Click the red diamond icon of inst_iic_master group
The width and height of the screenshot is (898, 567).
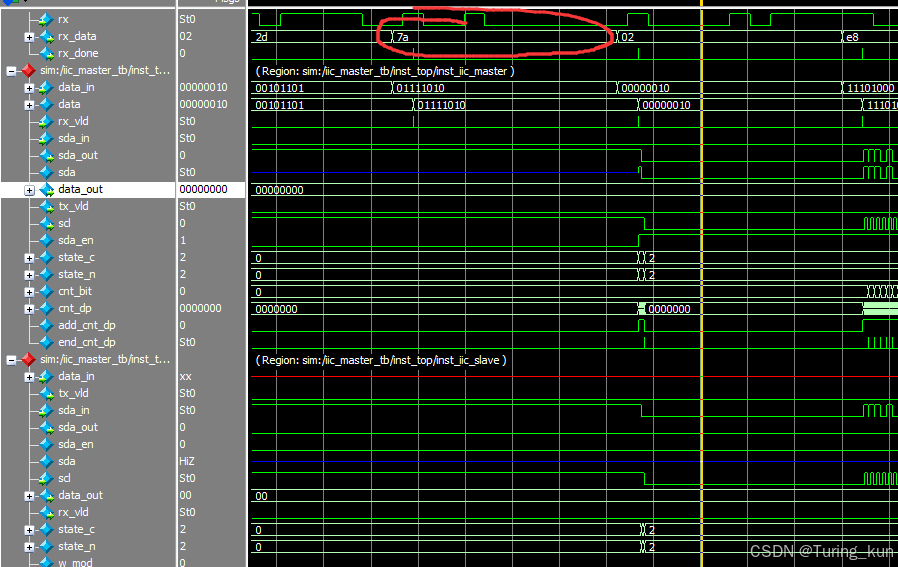coord(28,70)
